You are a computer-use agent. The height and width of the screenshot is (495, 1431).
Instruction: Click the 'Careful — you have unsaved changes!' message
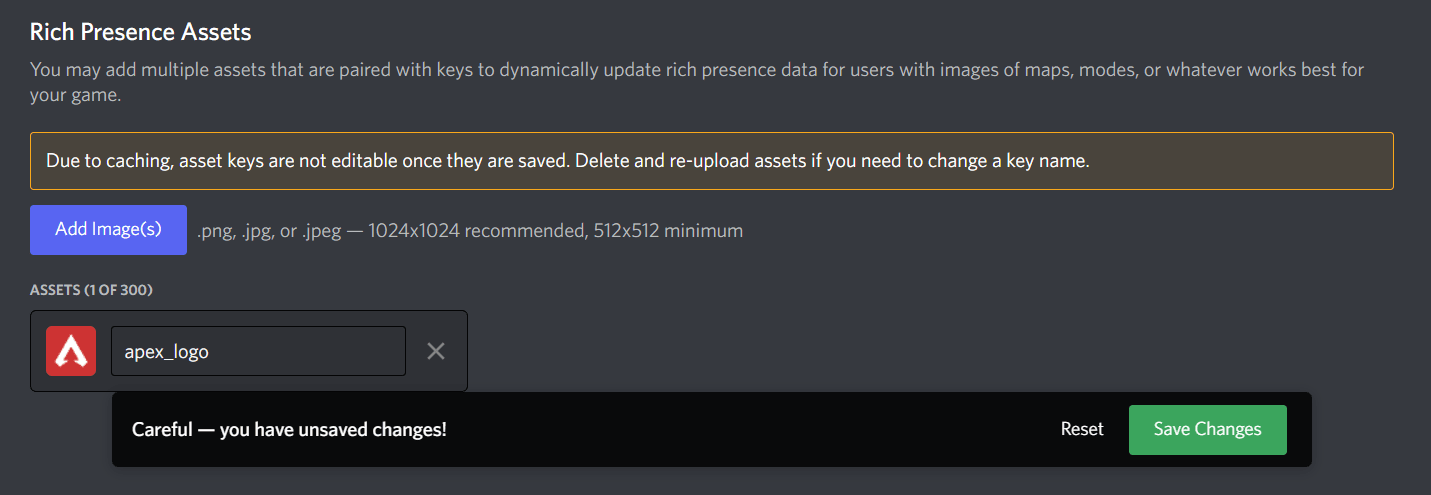289,430
